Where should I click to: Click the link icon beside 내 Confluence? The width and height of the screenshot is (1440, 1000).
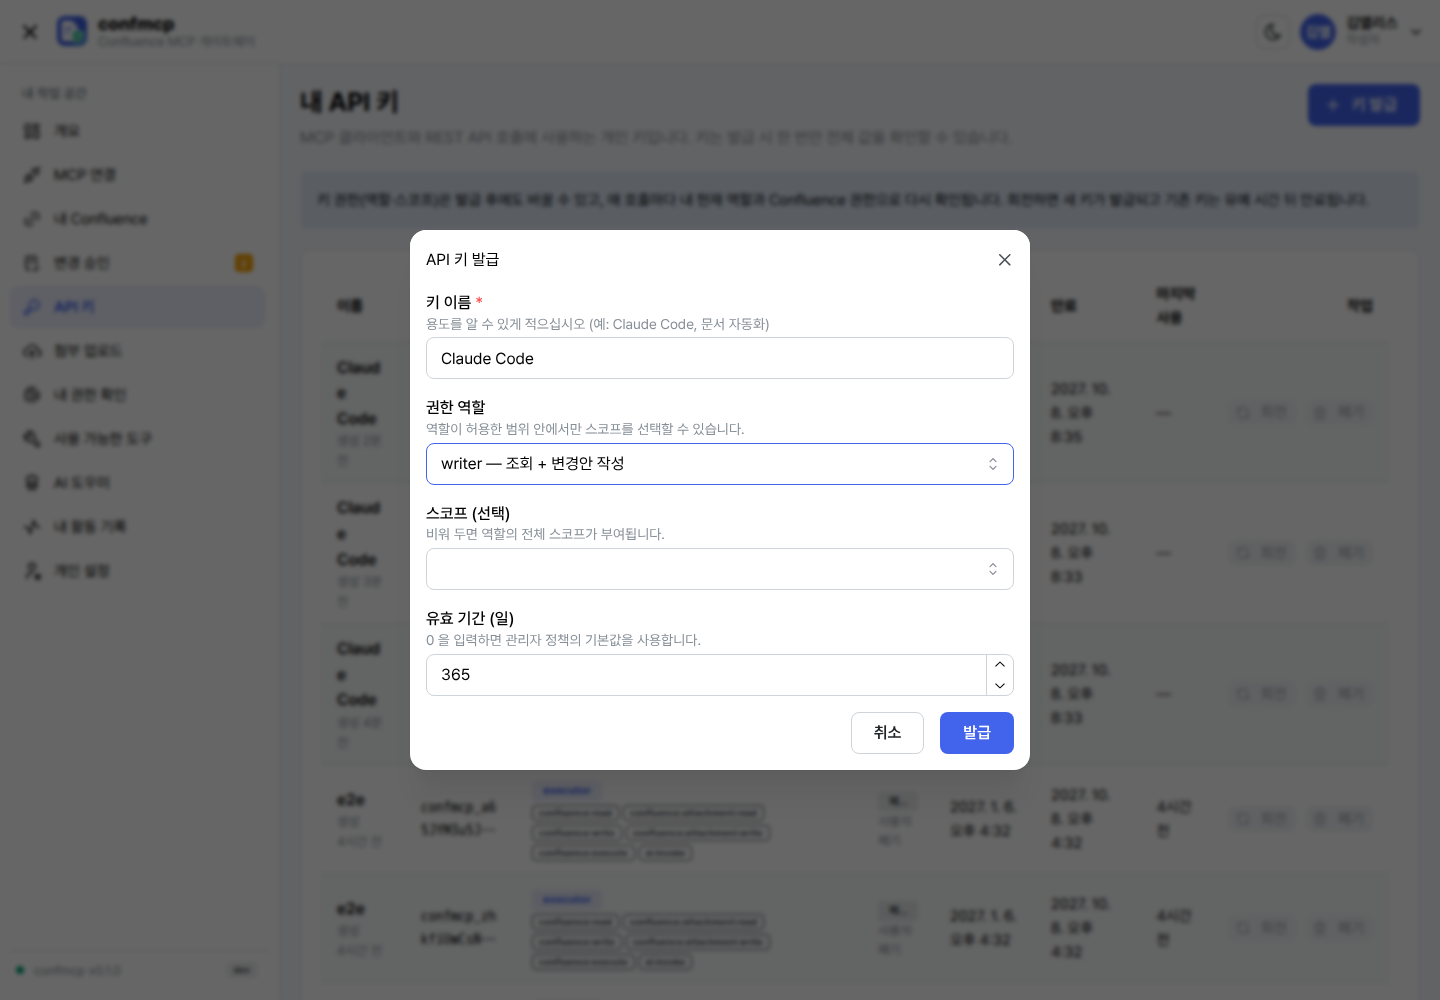click(x=32, y=219)
